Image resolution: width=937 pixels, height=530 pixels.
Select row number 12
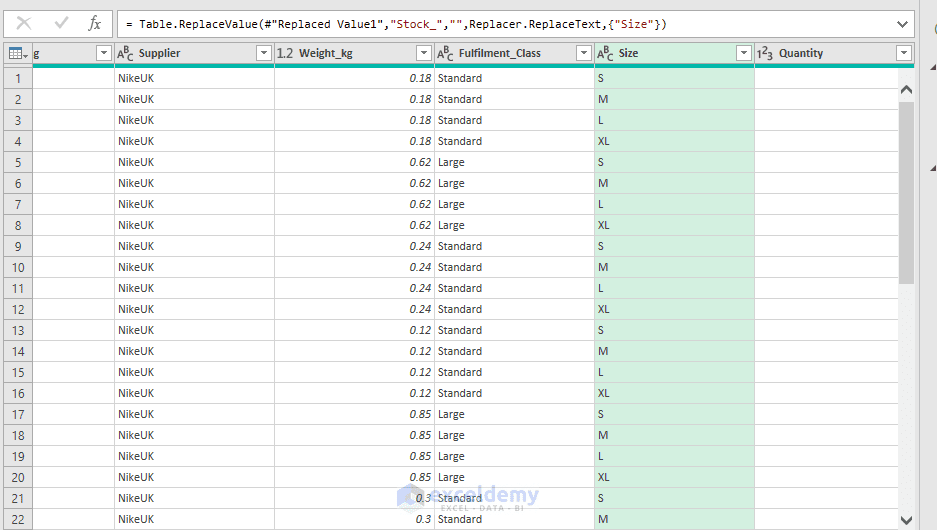click(x=18, y=310)
